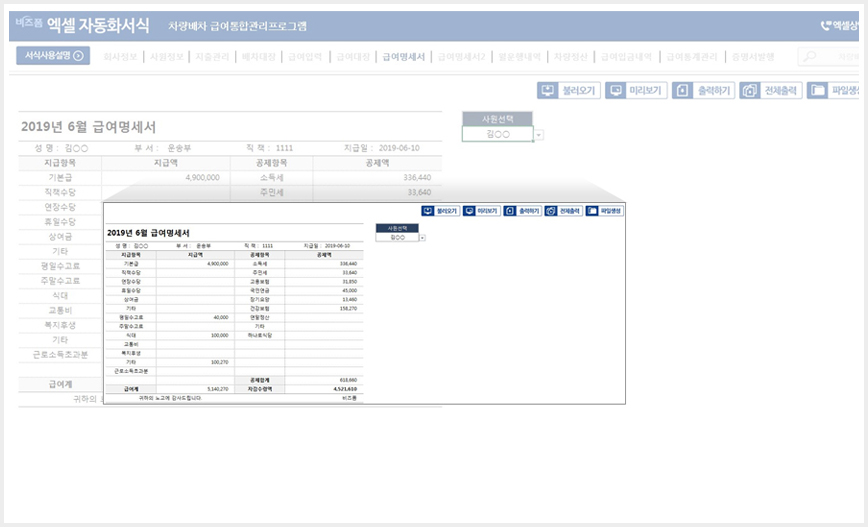Click the 평일수고료 row label in the background sheet

pyautogui.click(x=60, y=266)
